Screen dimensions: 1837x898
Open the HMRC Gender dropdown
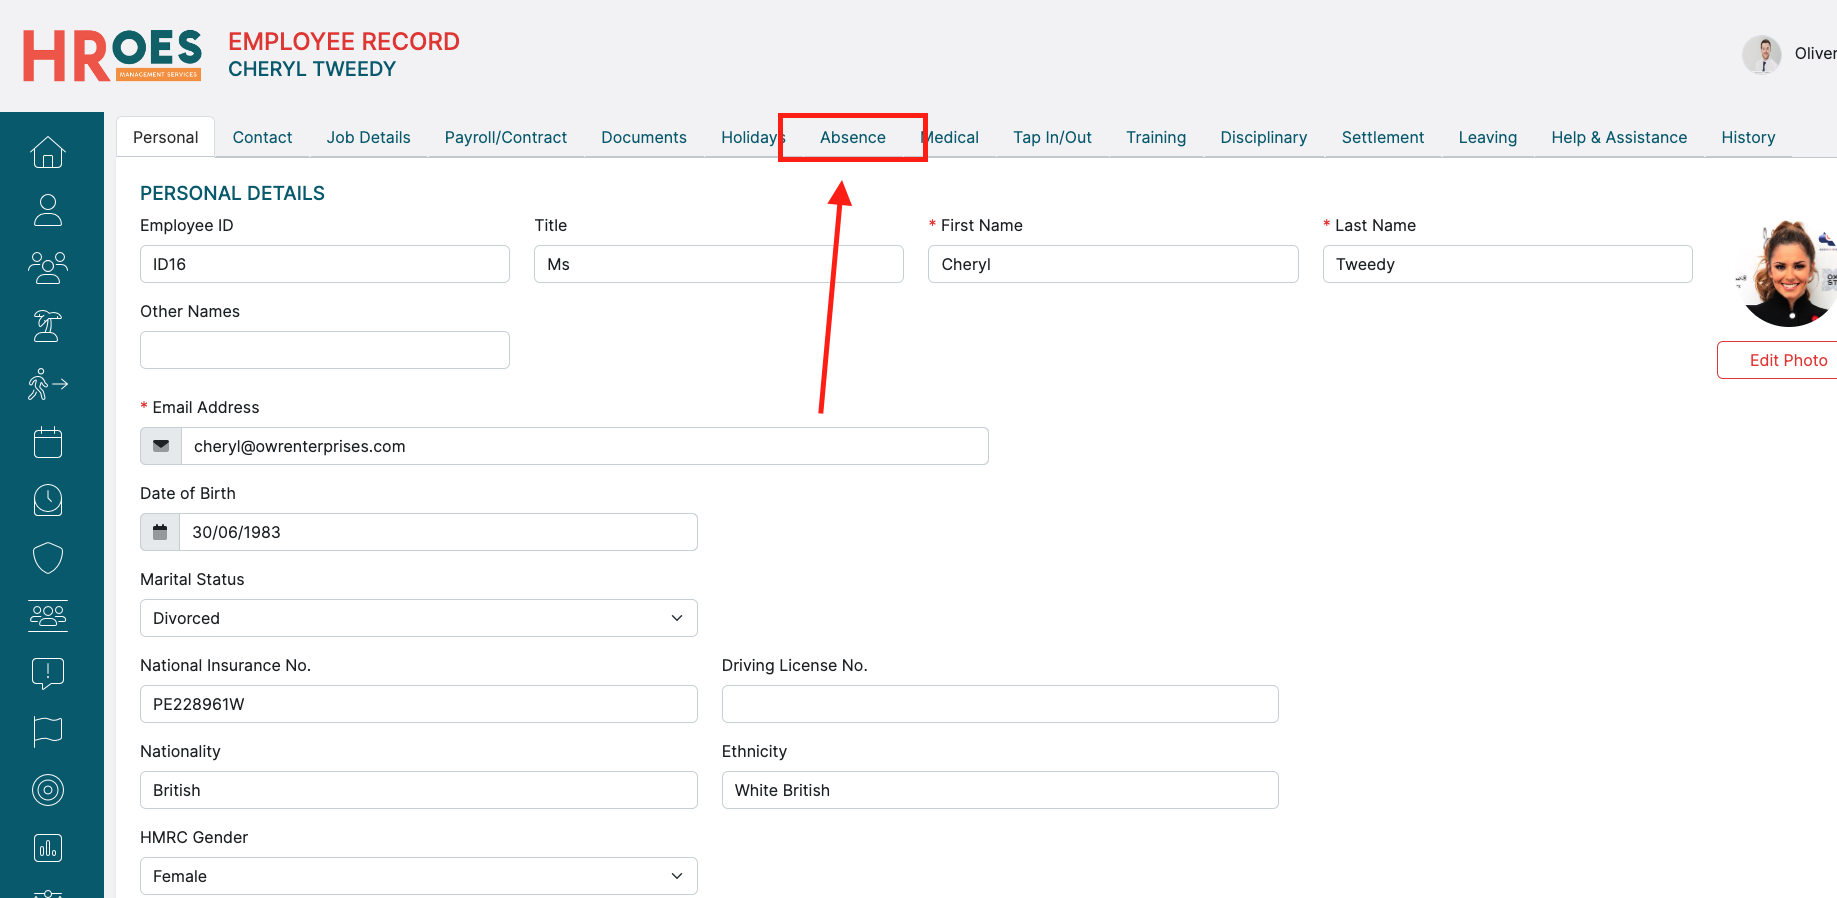pos(418,876)
